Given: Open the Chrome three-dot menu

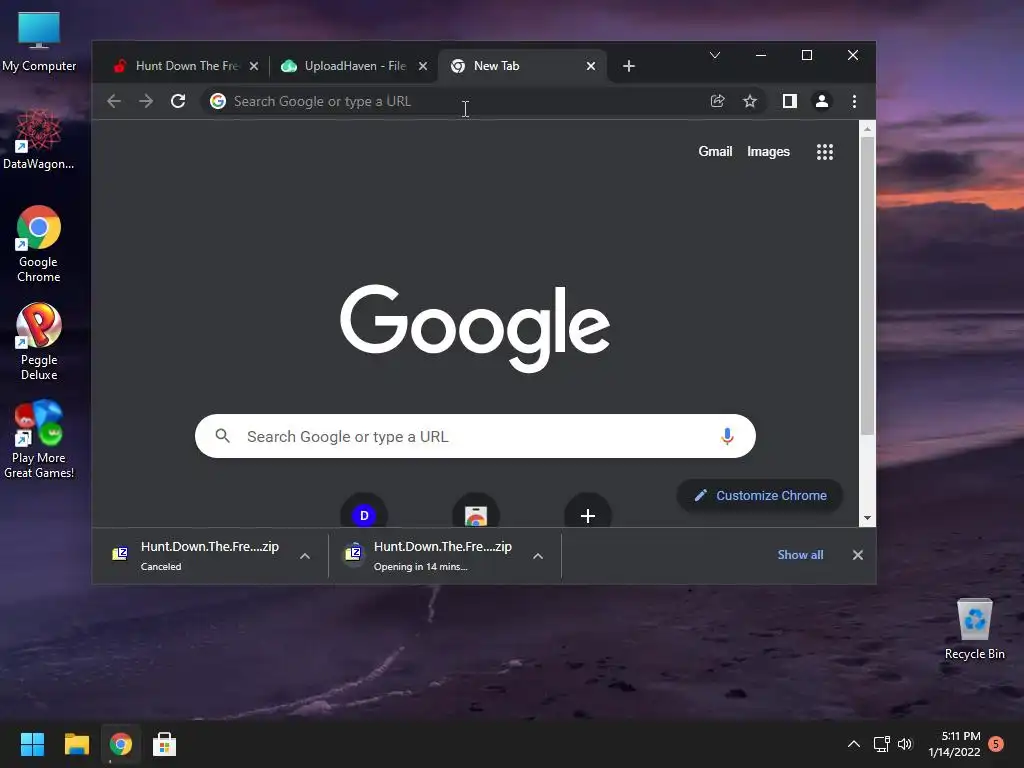Looking at the screenshot, I should 854,101.
